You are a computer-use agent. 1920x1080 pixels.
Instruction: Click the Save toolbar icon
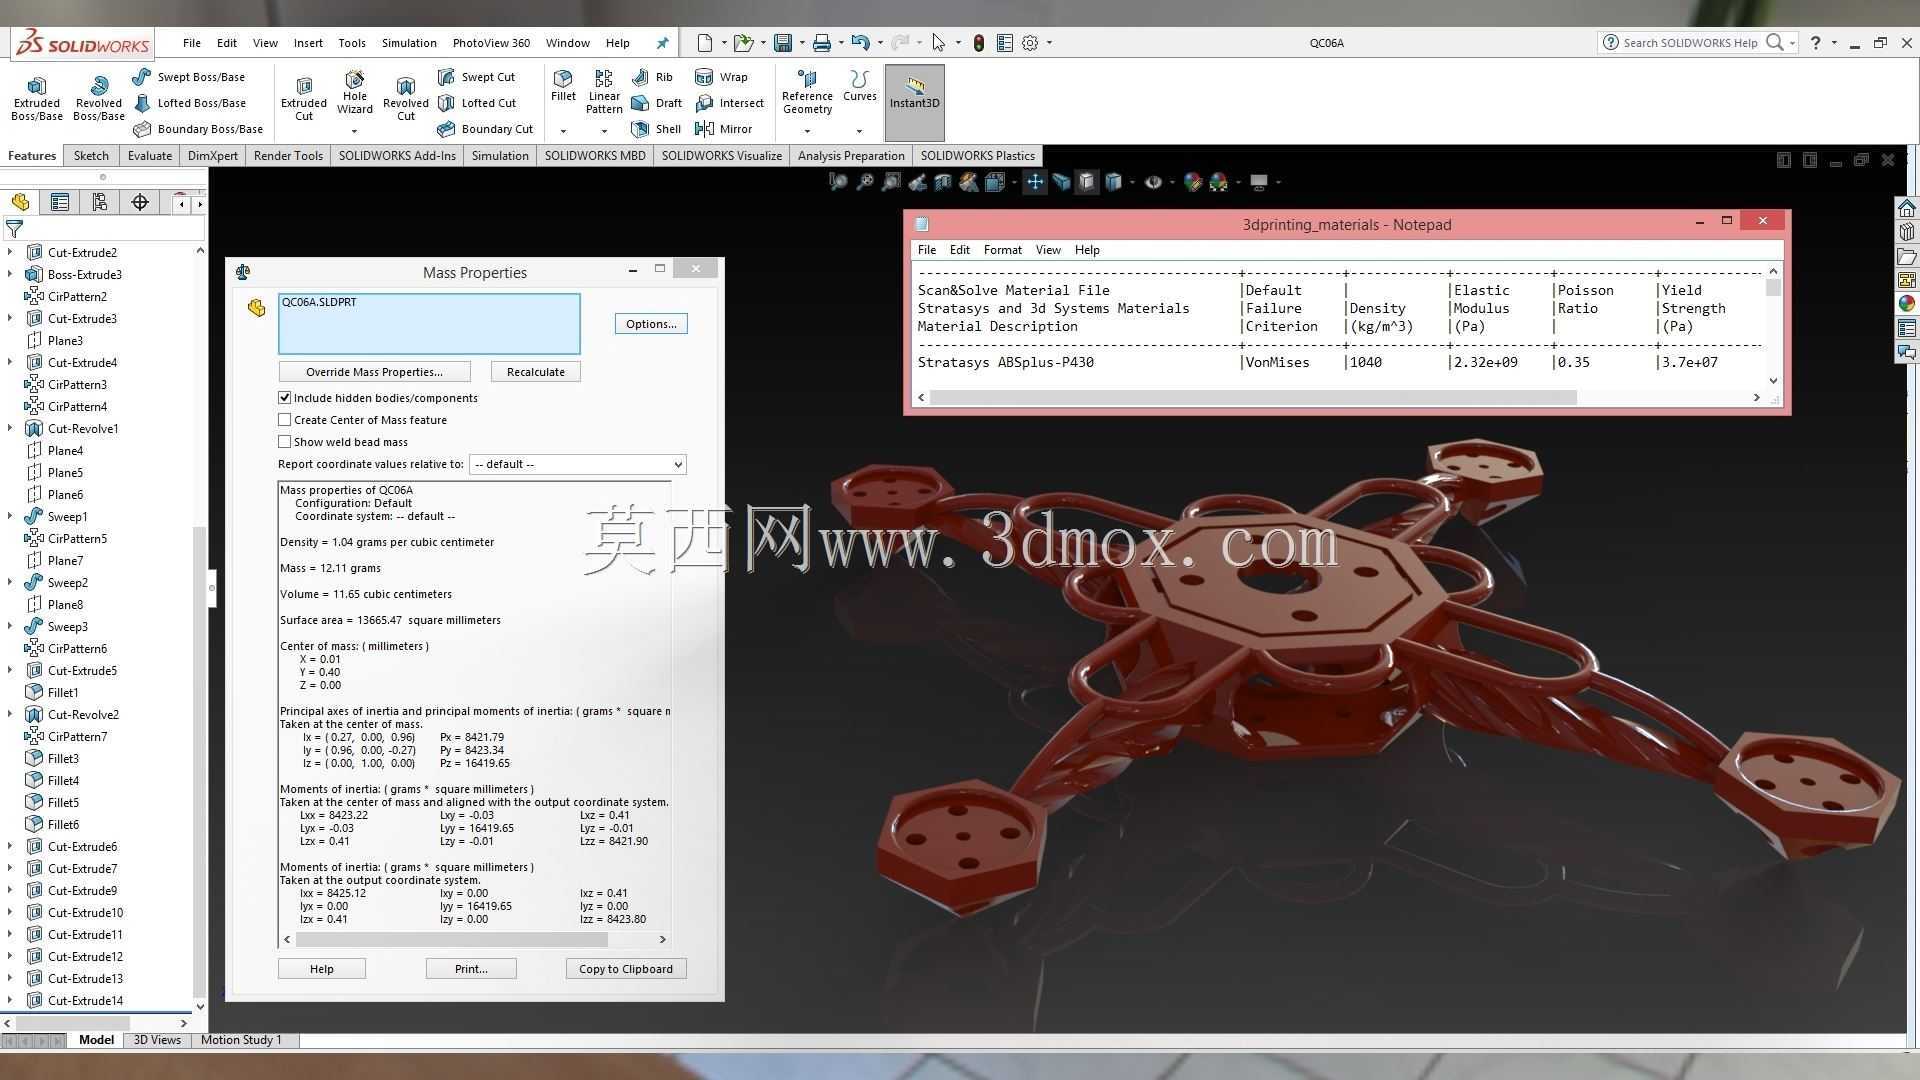(783, 43)
